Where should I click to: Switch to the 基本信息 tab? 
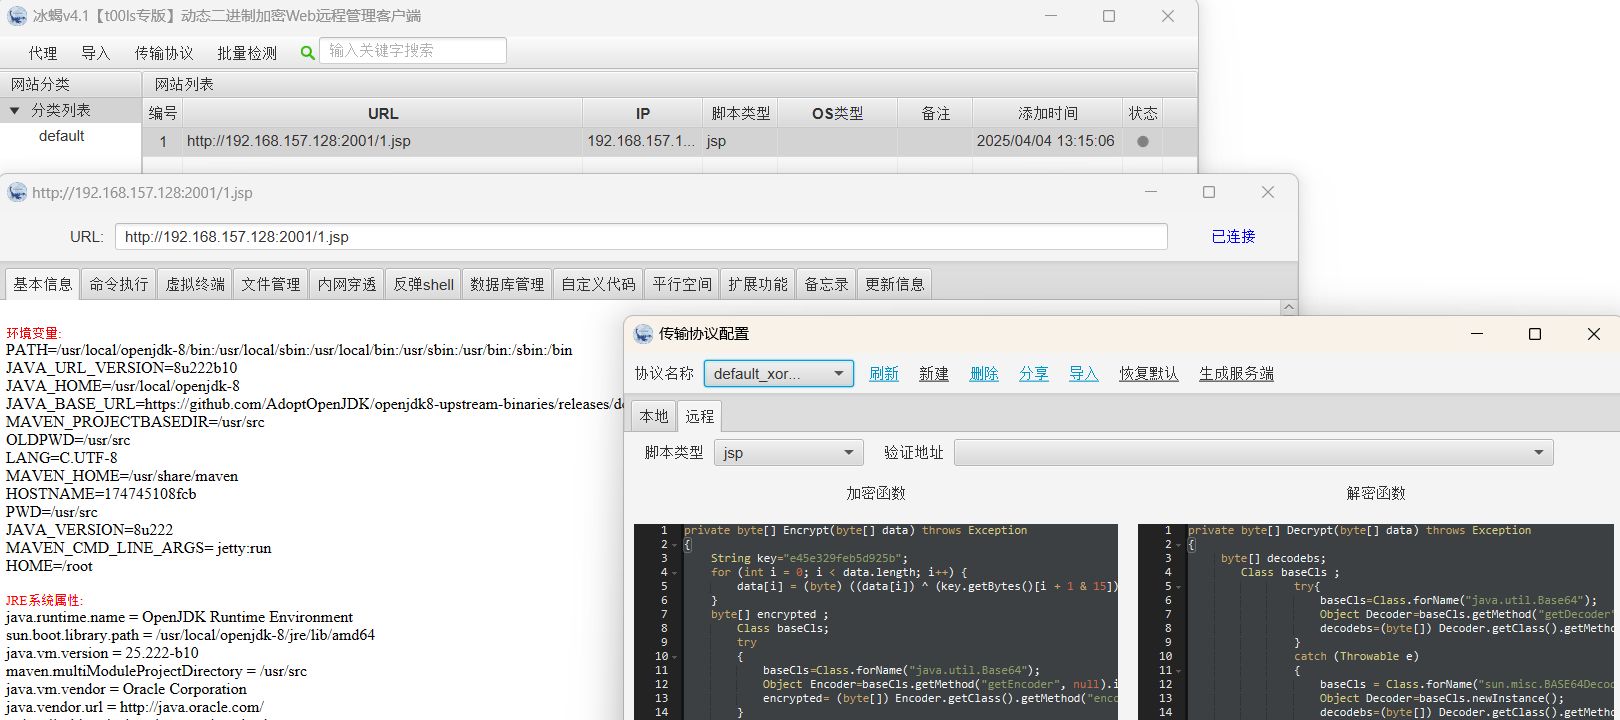[43, 284]
